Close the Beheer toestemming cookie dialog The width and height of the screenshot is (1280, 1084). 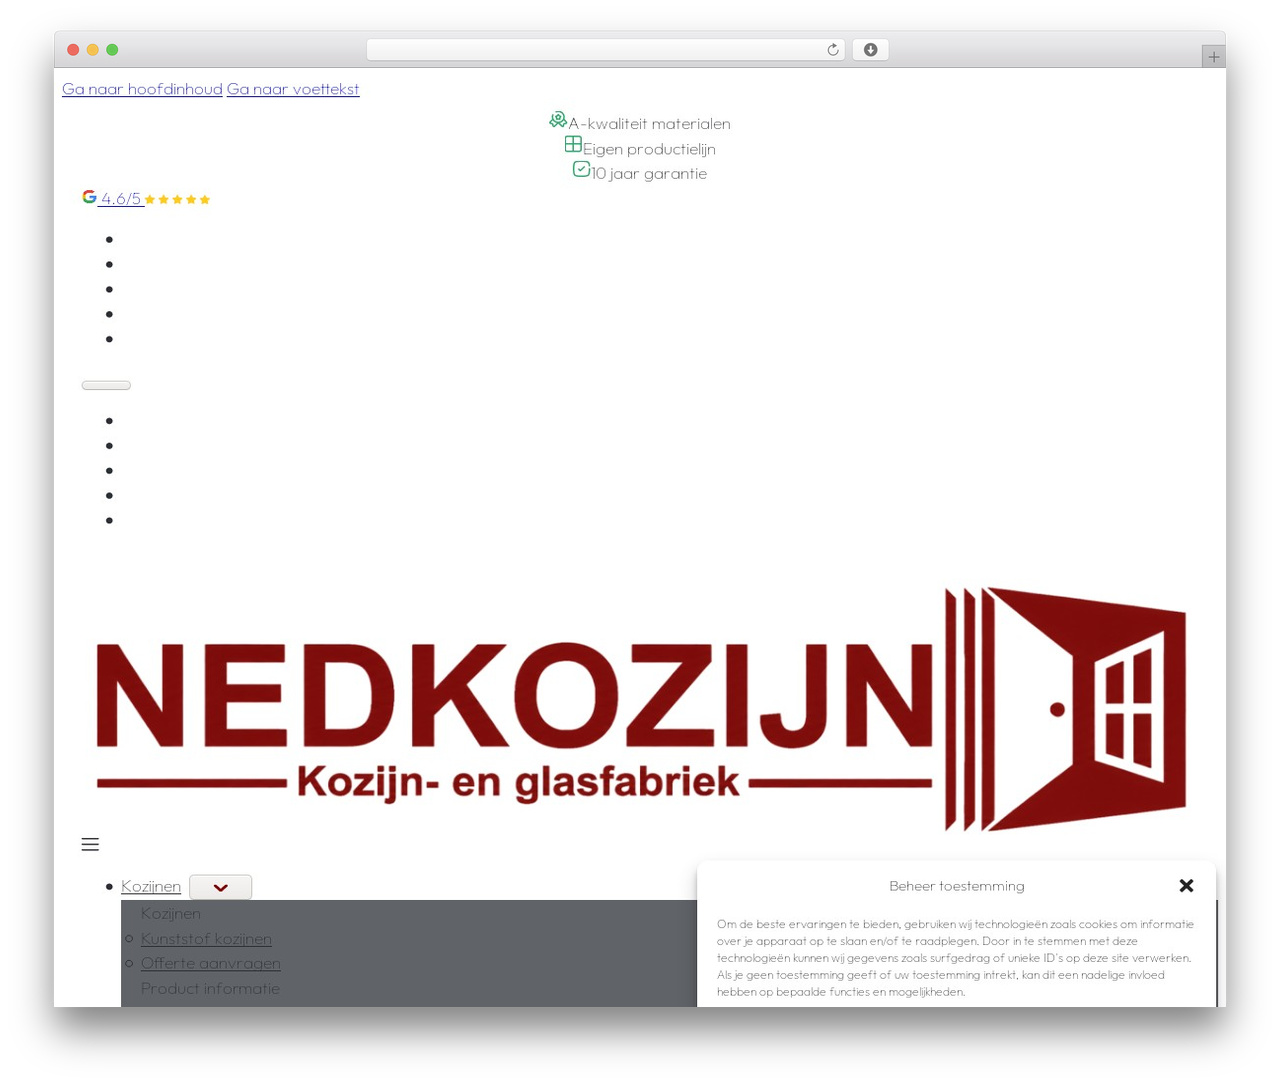pyautogui.click(x=1186, y=885)
